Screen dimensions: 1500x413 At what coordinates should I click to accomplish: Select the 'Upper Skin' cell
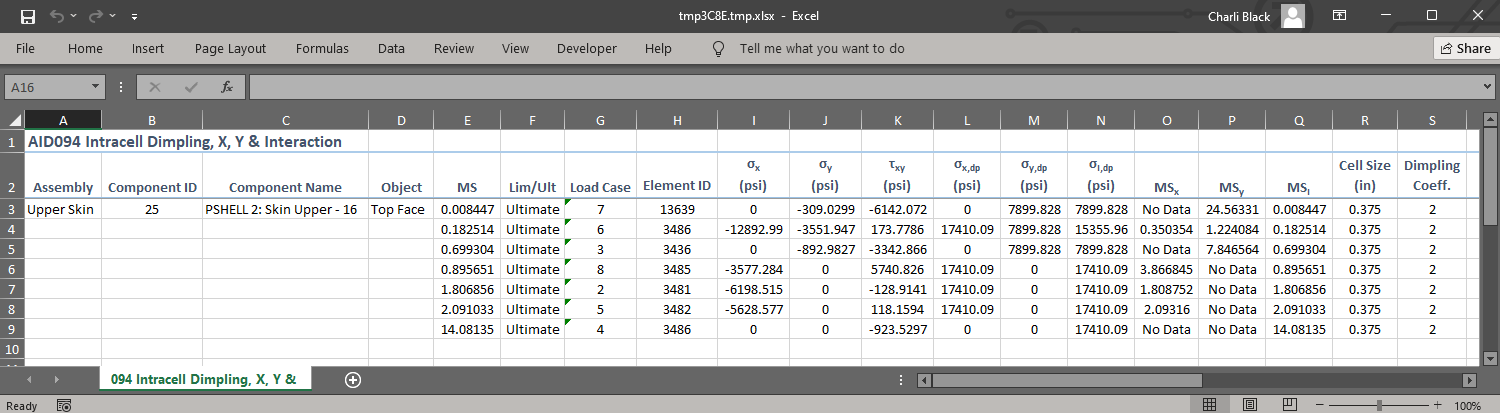[63, 209]
